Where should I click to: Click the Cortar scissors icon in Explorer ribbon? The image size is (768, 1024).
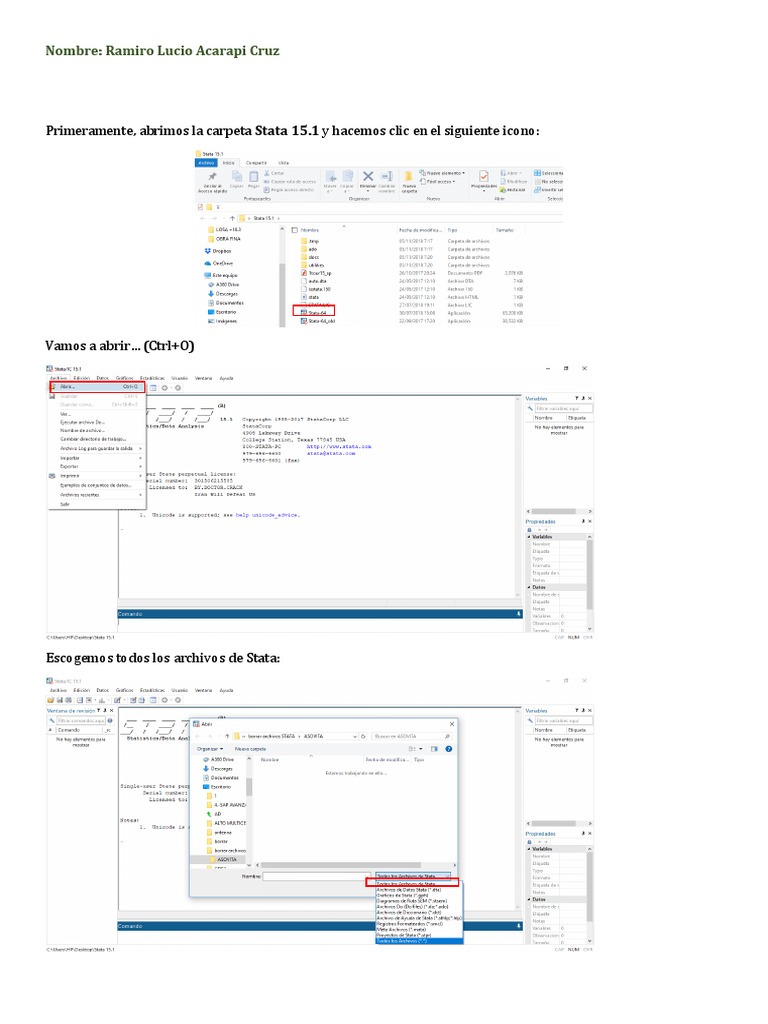coord(266,173)
